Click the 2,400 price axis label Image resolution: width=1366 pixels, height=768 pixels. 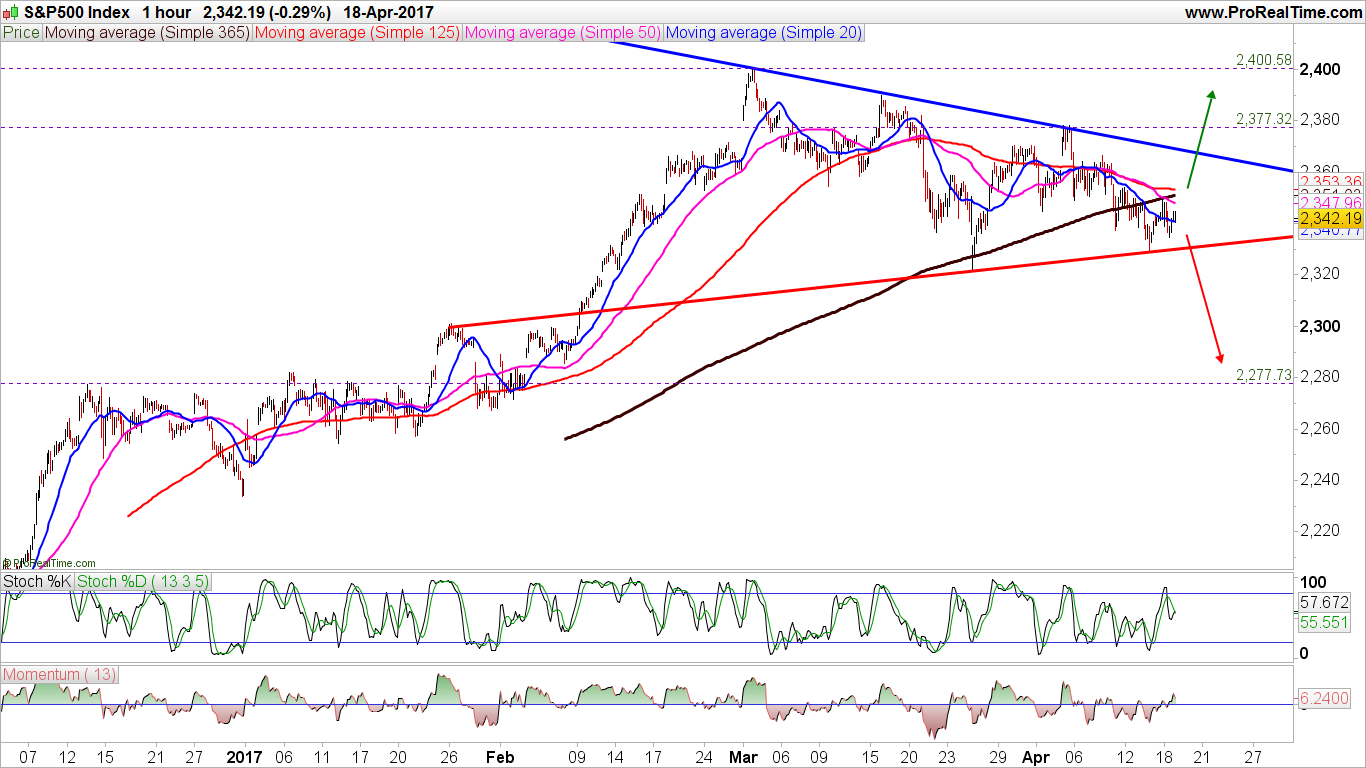1320,69
